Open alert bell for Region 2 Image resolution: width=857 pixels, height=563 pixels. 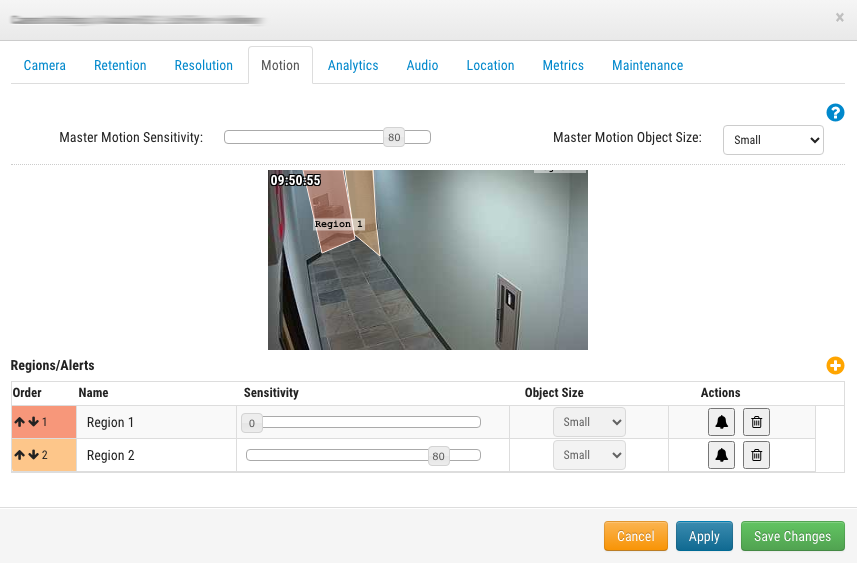(721, 456)
